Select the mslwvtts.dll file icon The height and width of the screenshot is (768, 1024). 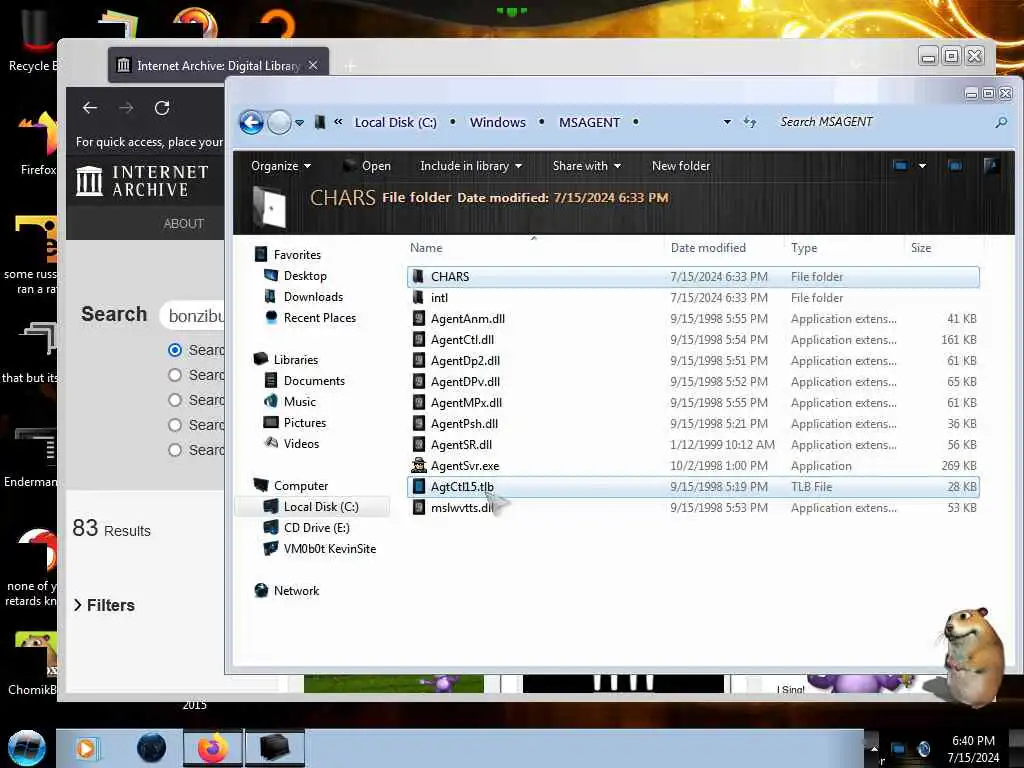coord(419,507)
